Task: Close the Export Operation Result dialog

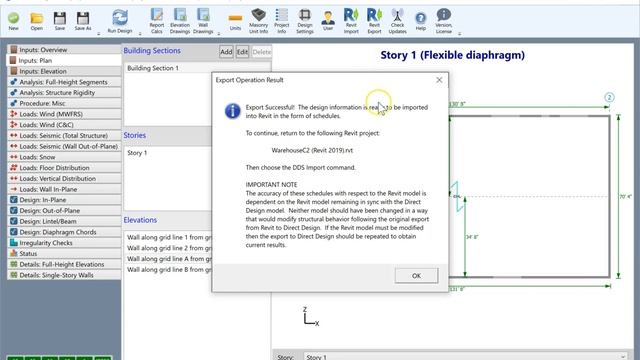Action: [439, 80]
